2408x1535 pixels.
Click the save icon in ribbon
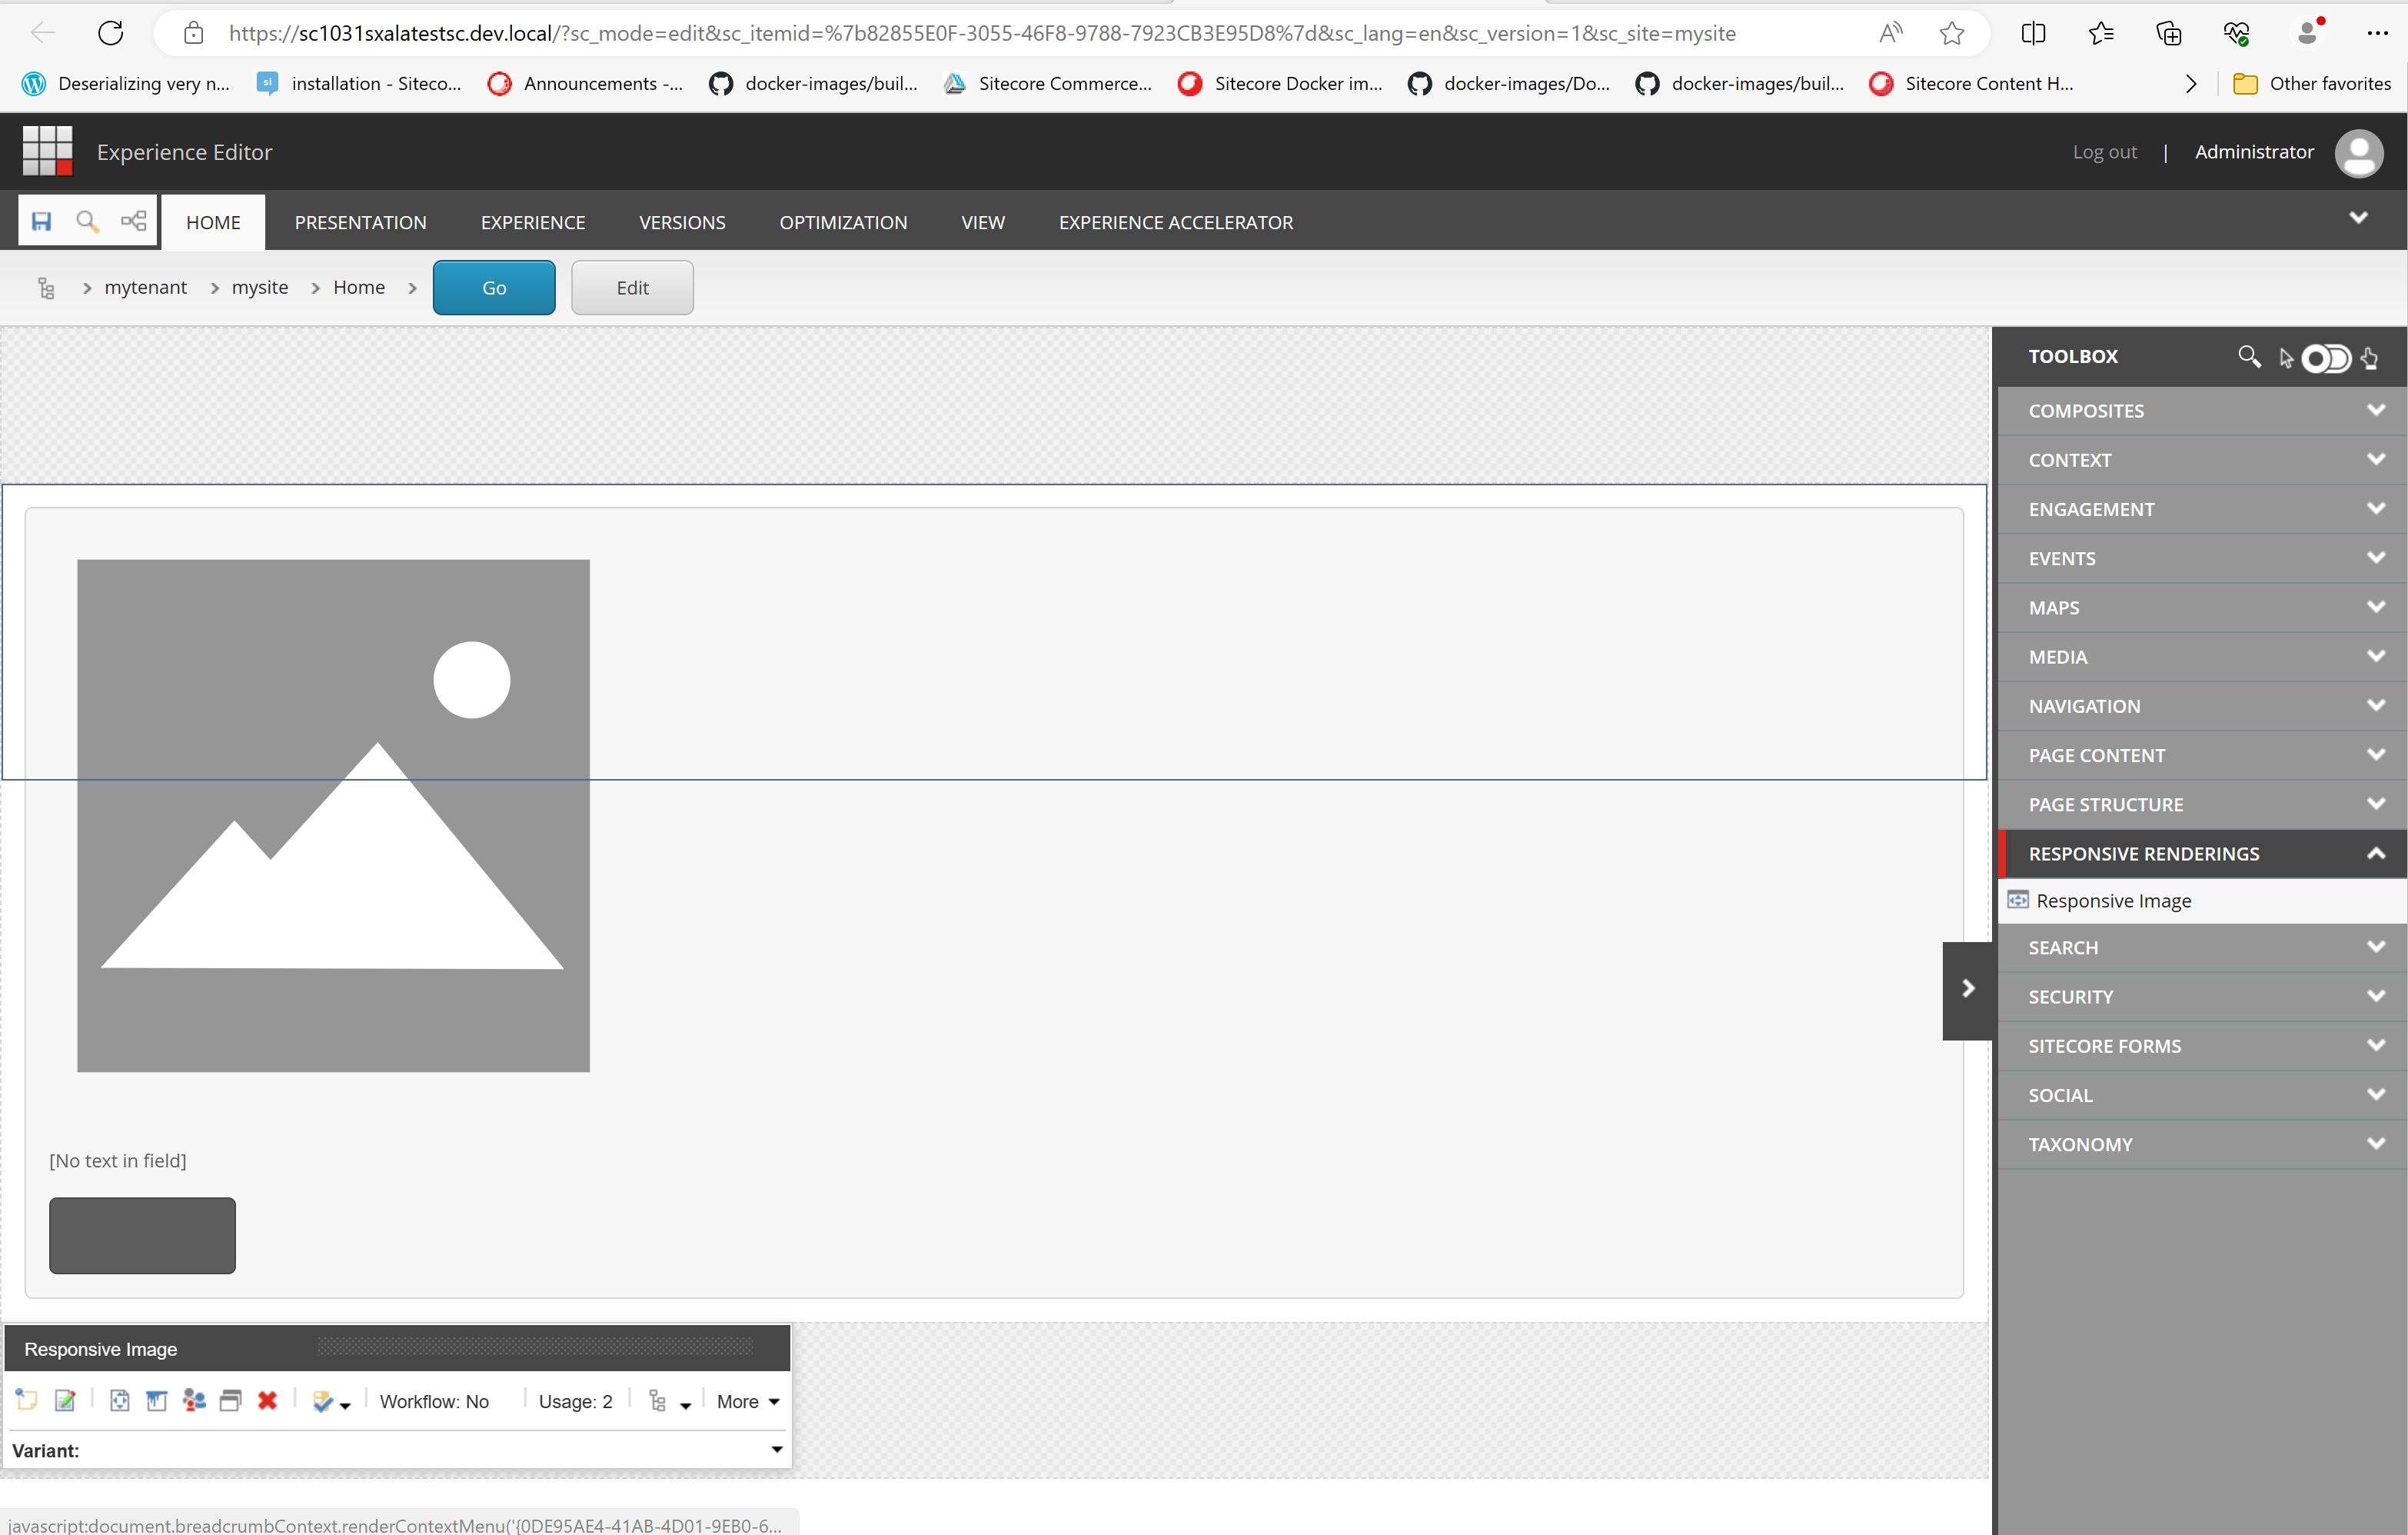pyautogui.click(x=41, y=221)
